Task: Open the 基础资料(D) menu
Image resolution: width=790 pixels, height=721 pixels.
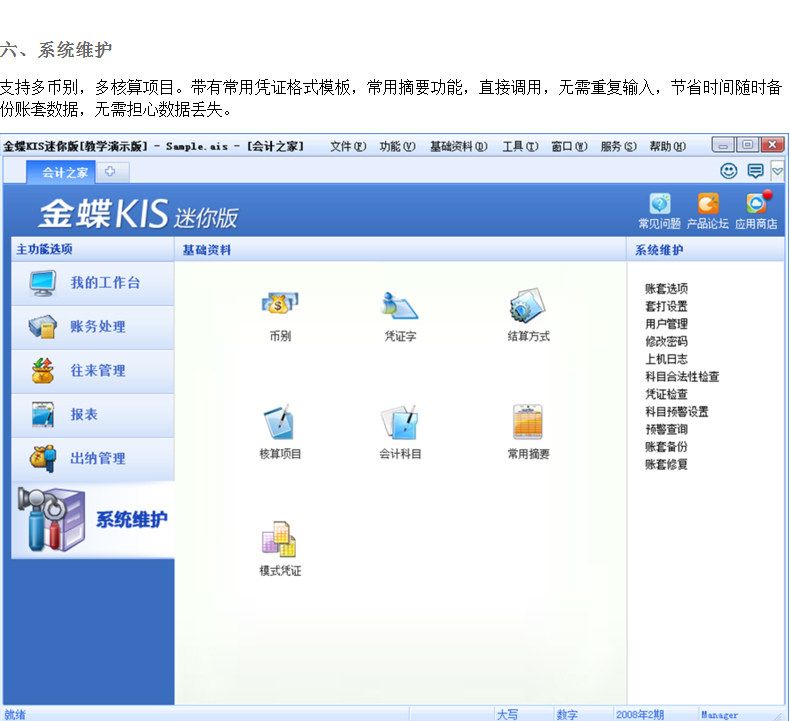Action: click(458, 147)
